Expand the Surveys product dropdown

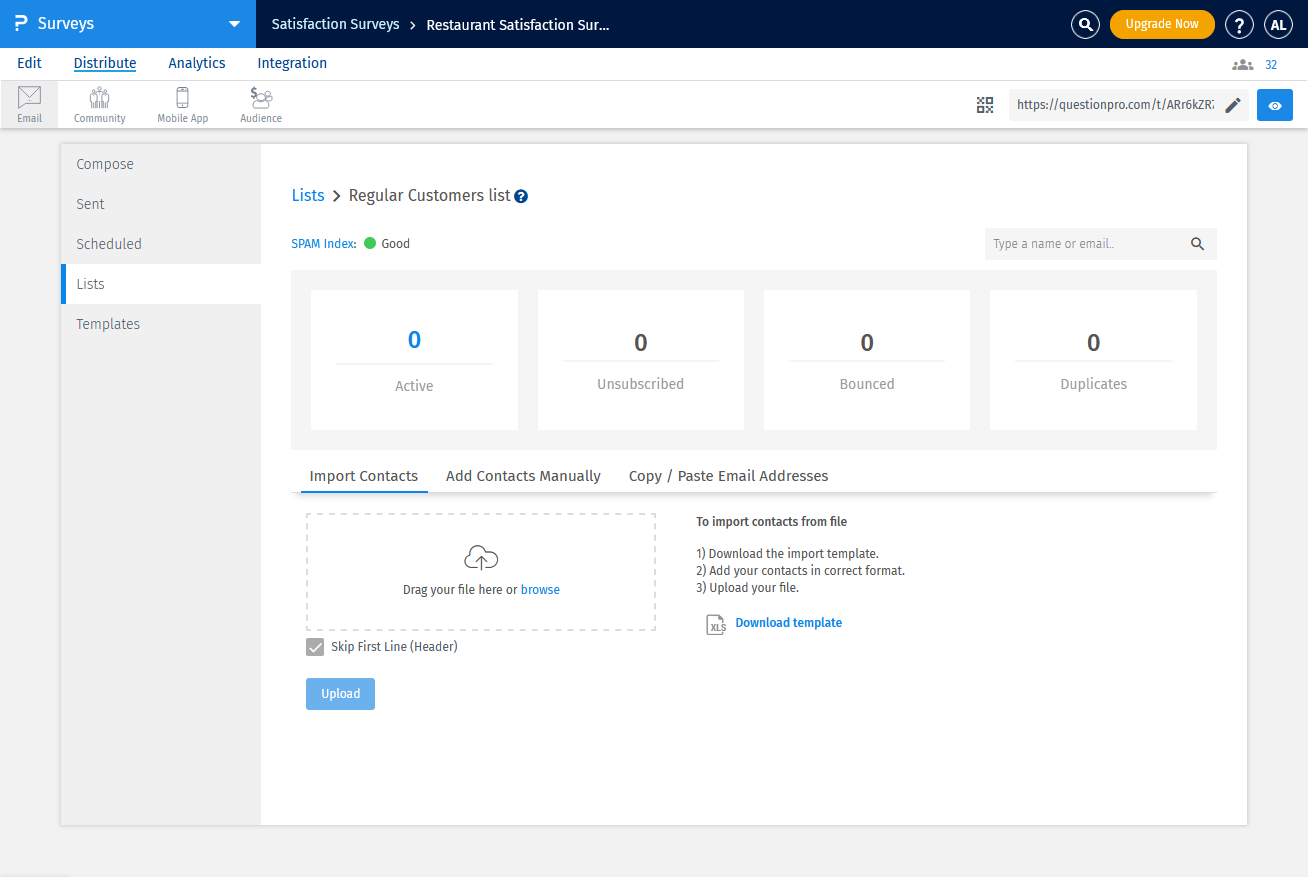coord(234,24)
